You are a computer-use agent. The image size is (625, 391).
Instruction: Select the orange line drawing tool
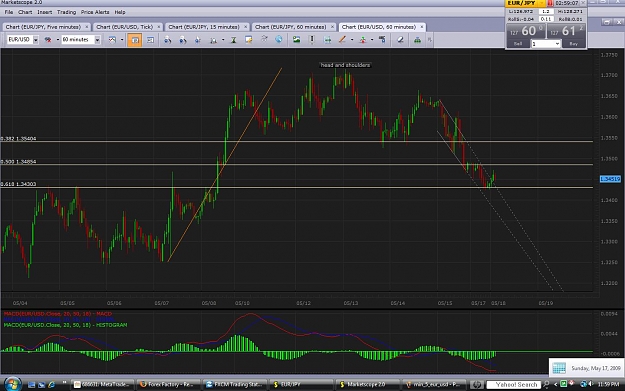(x=342, y=39)
